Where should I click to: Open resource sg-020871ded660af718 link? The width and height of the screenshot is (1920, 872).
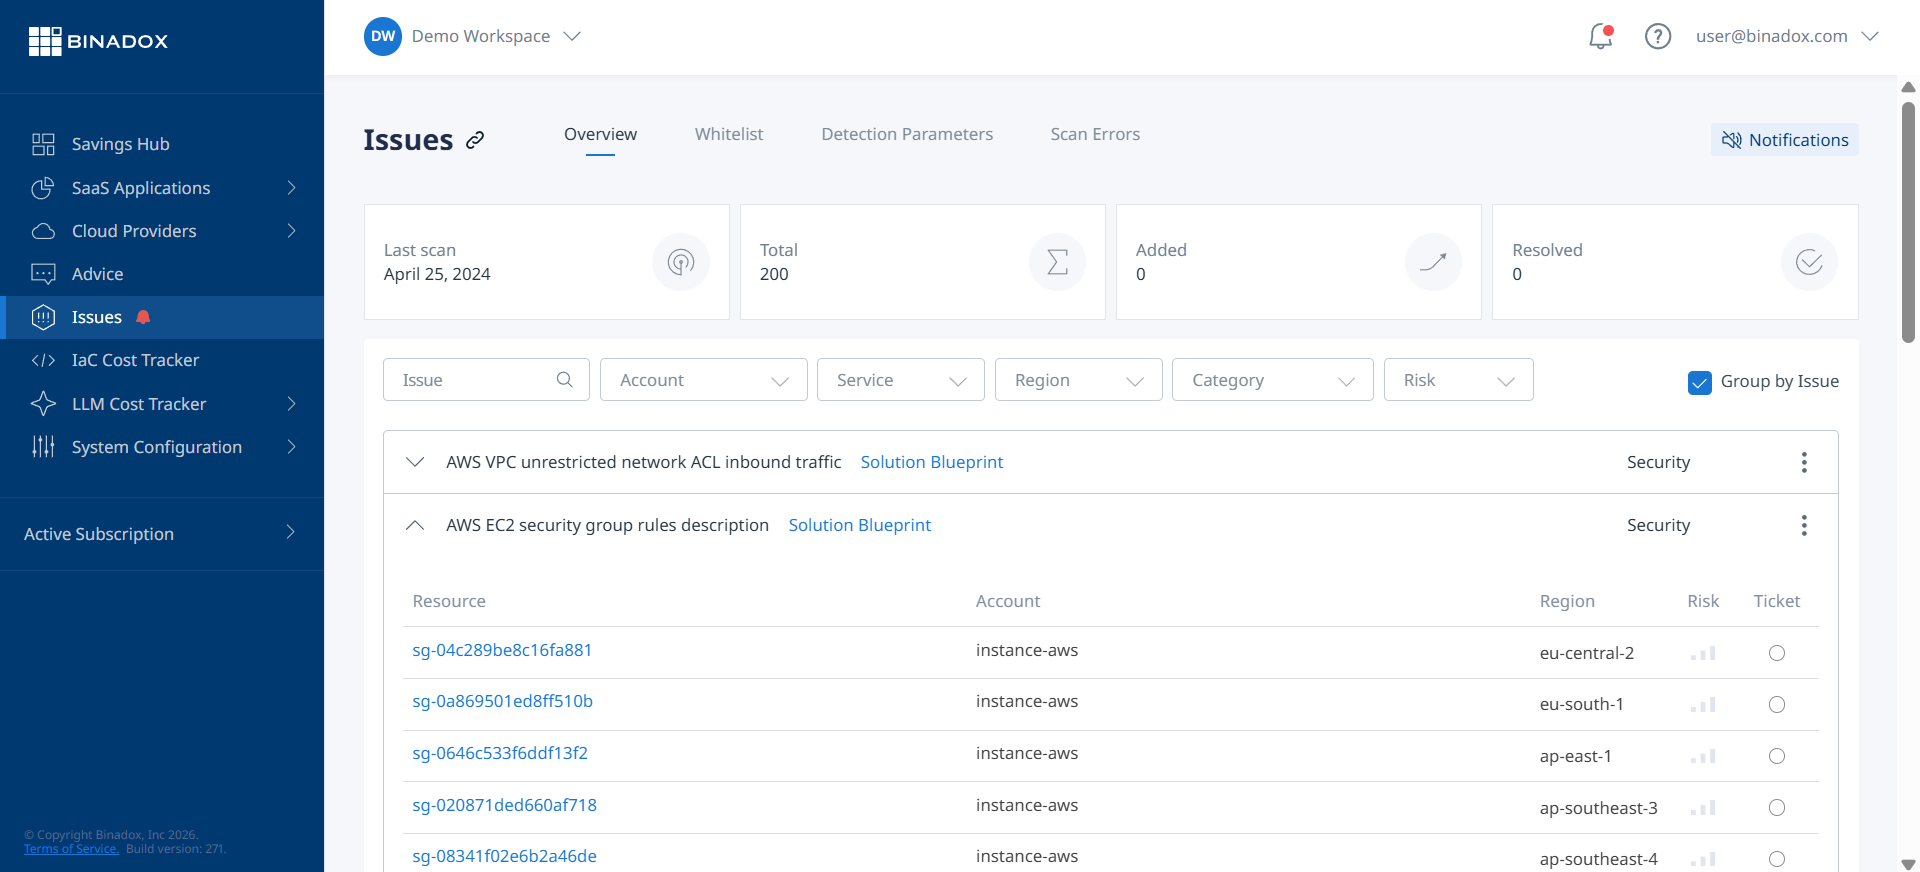pyautogui.click(x=504, y=805)
